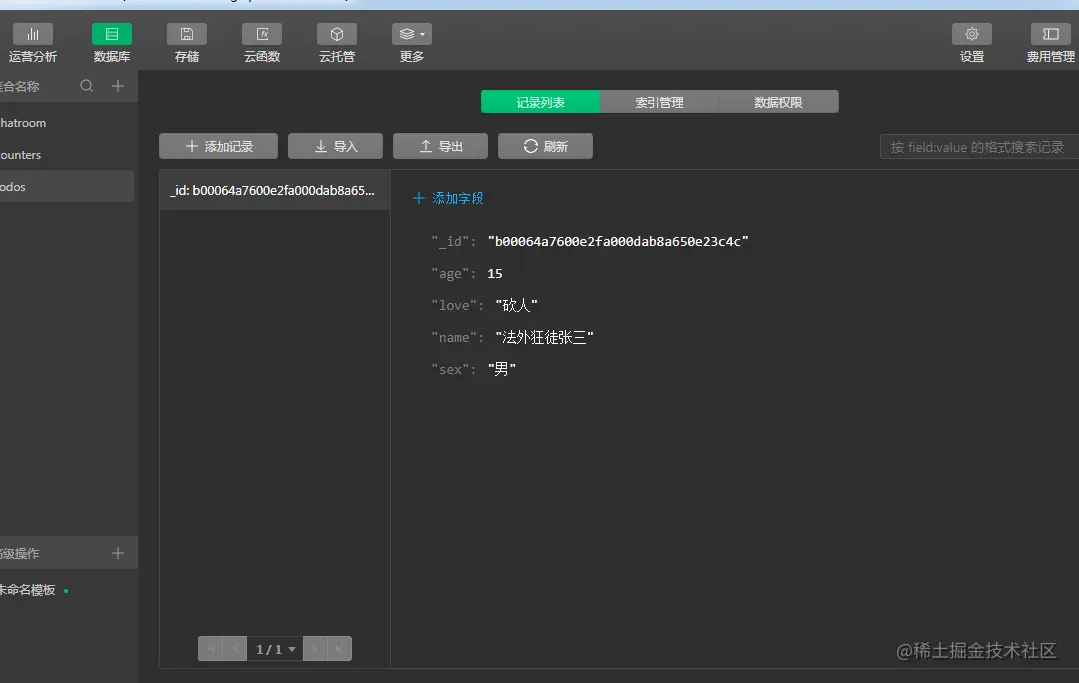
Task: Click the _id value string
Action: 618,241
